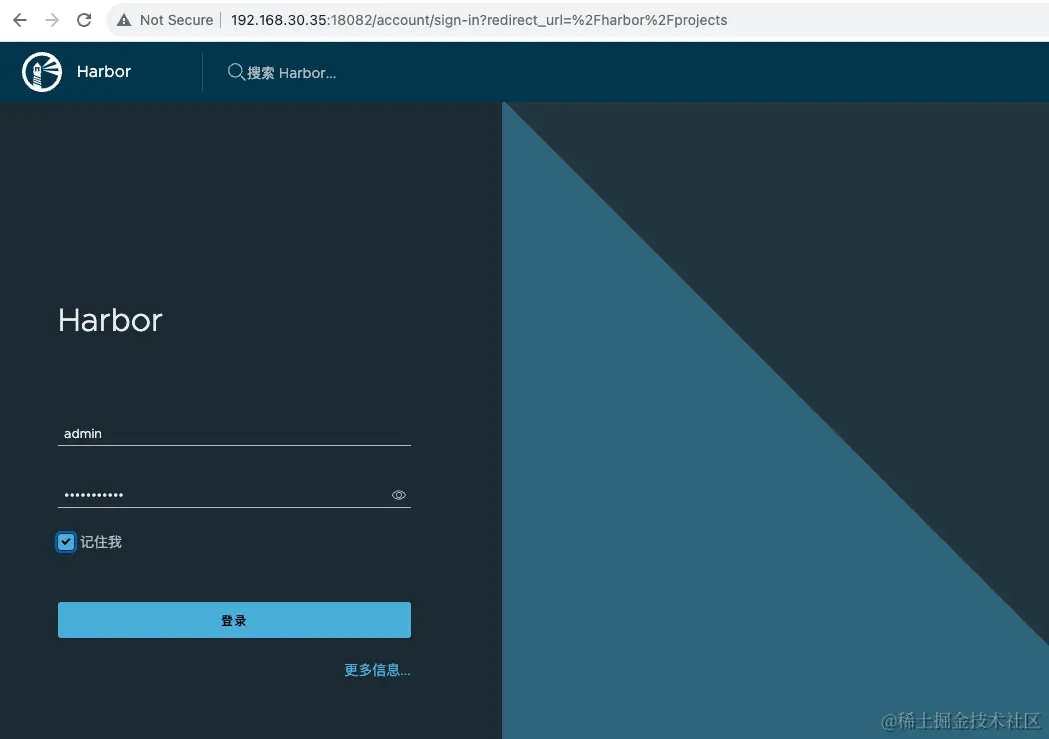Click the browser back arrow
The image size is (1049, 739).
pos(20,20)
